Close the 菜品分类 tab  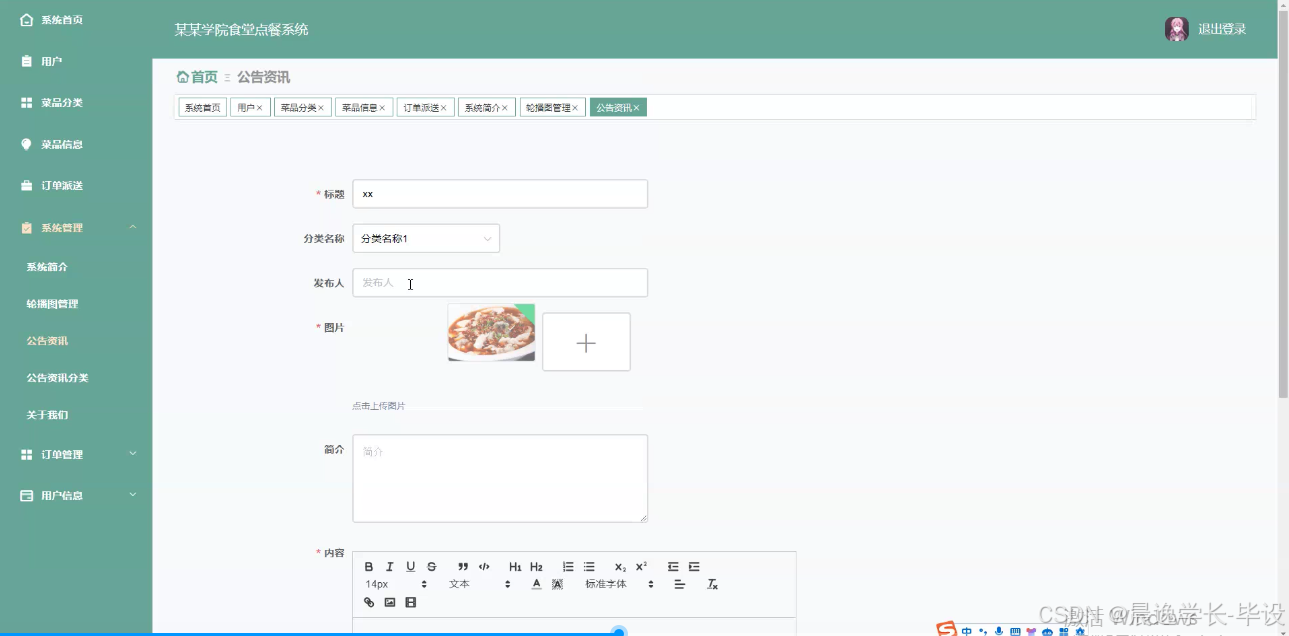(x=321, y=108)
